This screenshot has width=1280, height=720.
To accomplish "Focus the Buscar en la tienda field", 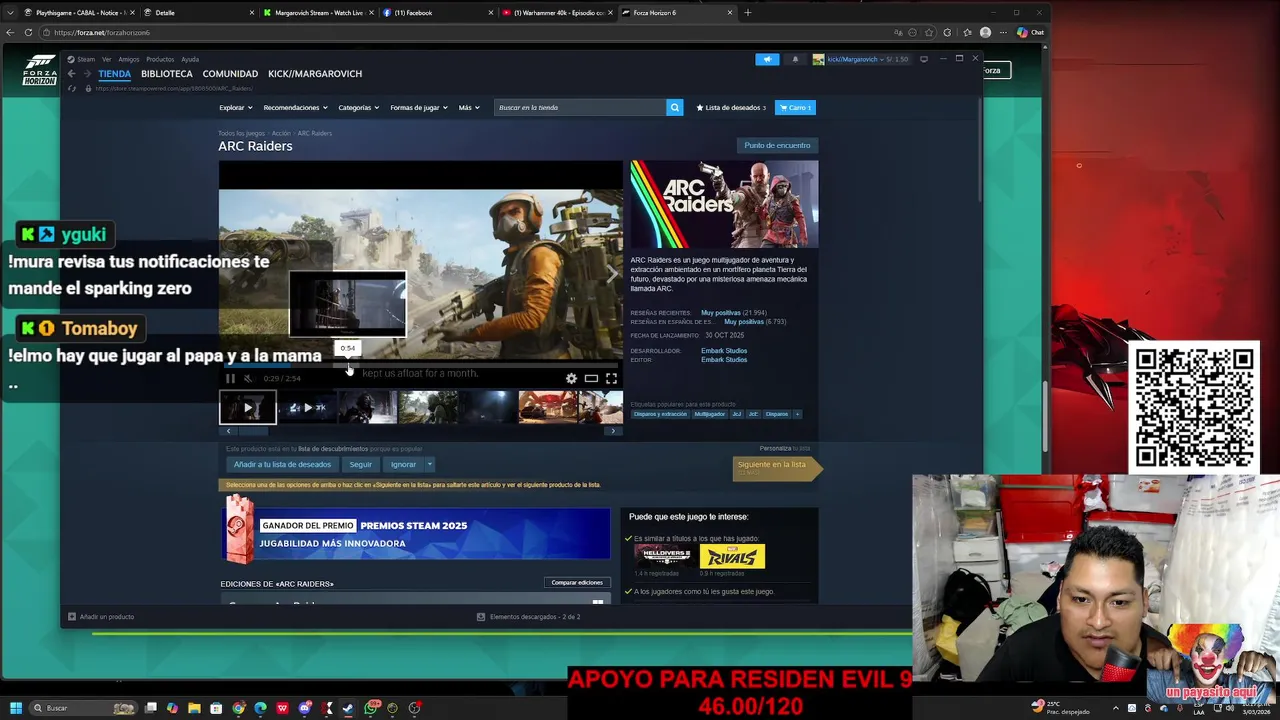I will pos(580,107).
